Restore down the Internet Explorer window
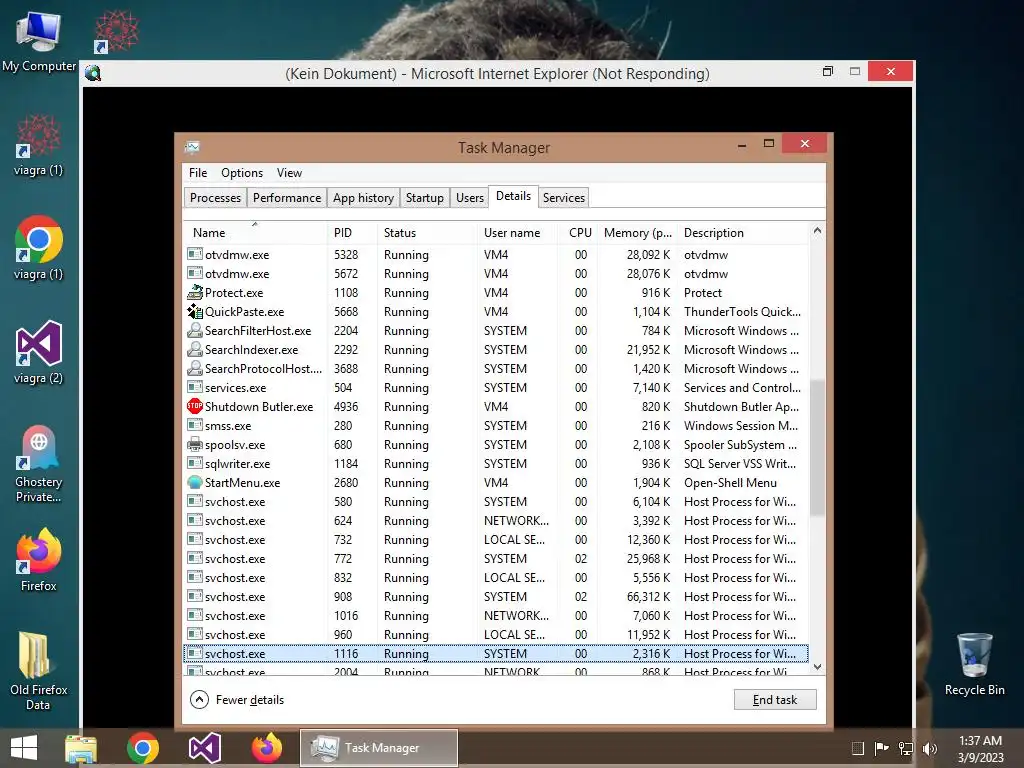The height and width of the screenshot is (768, 1024). 827,71
